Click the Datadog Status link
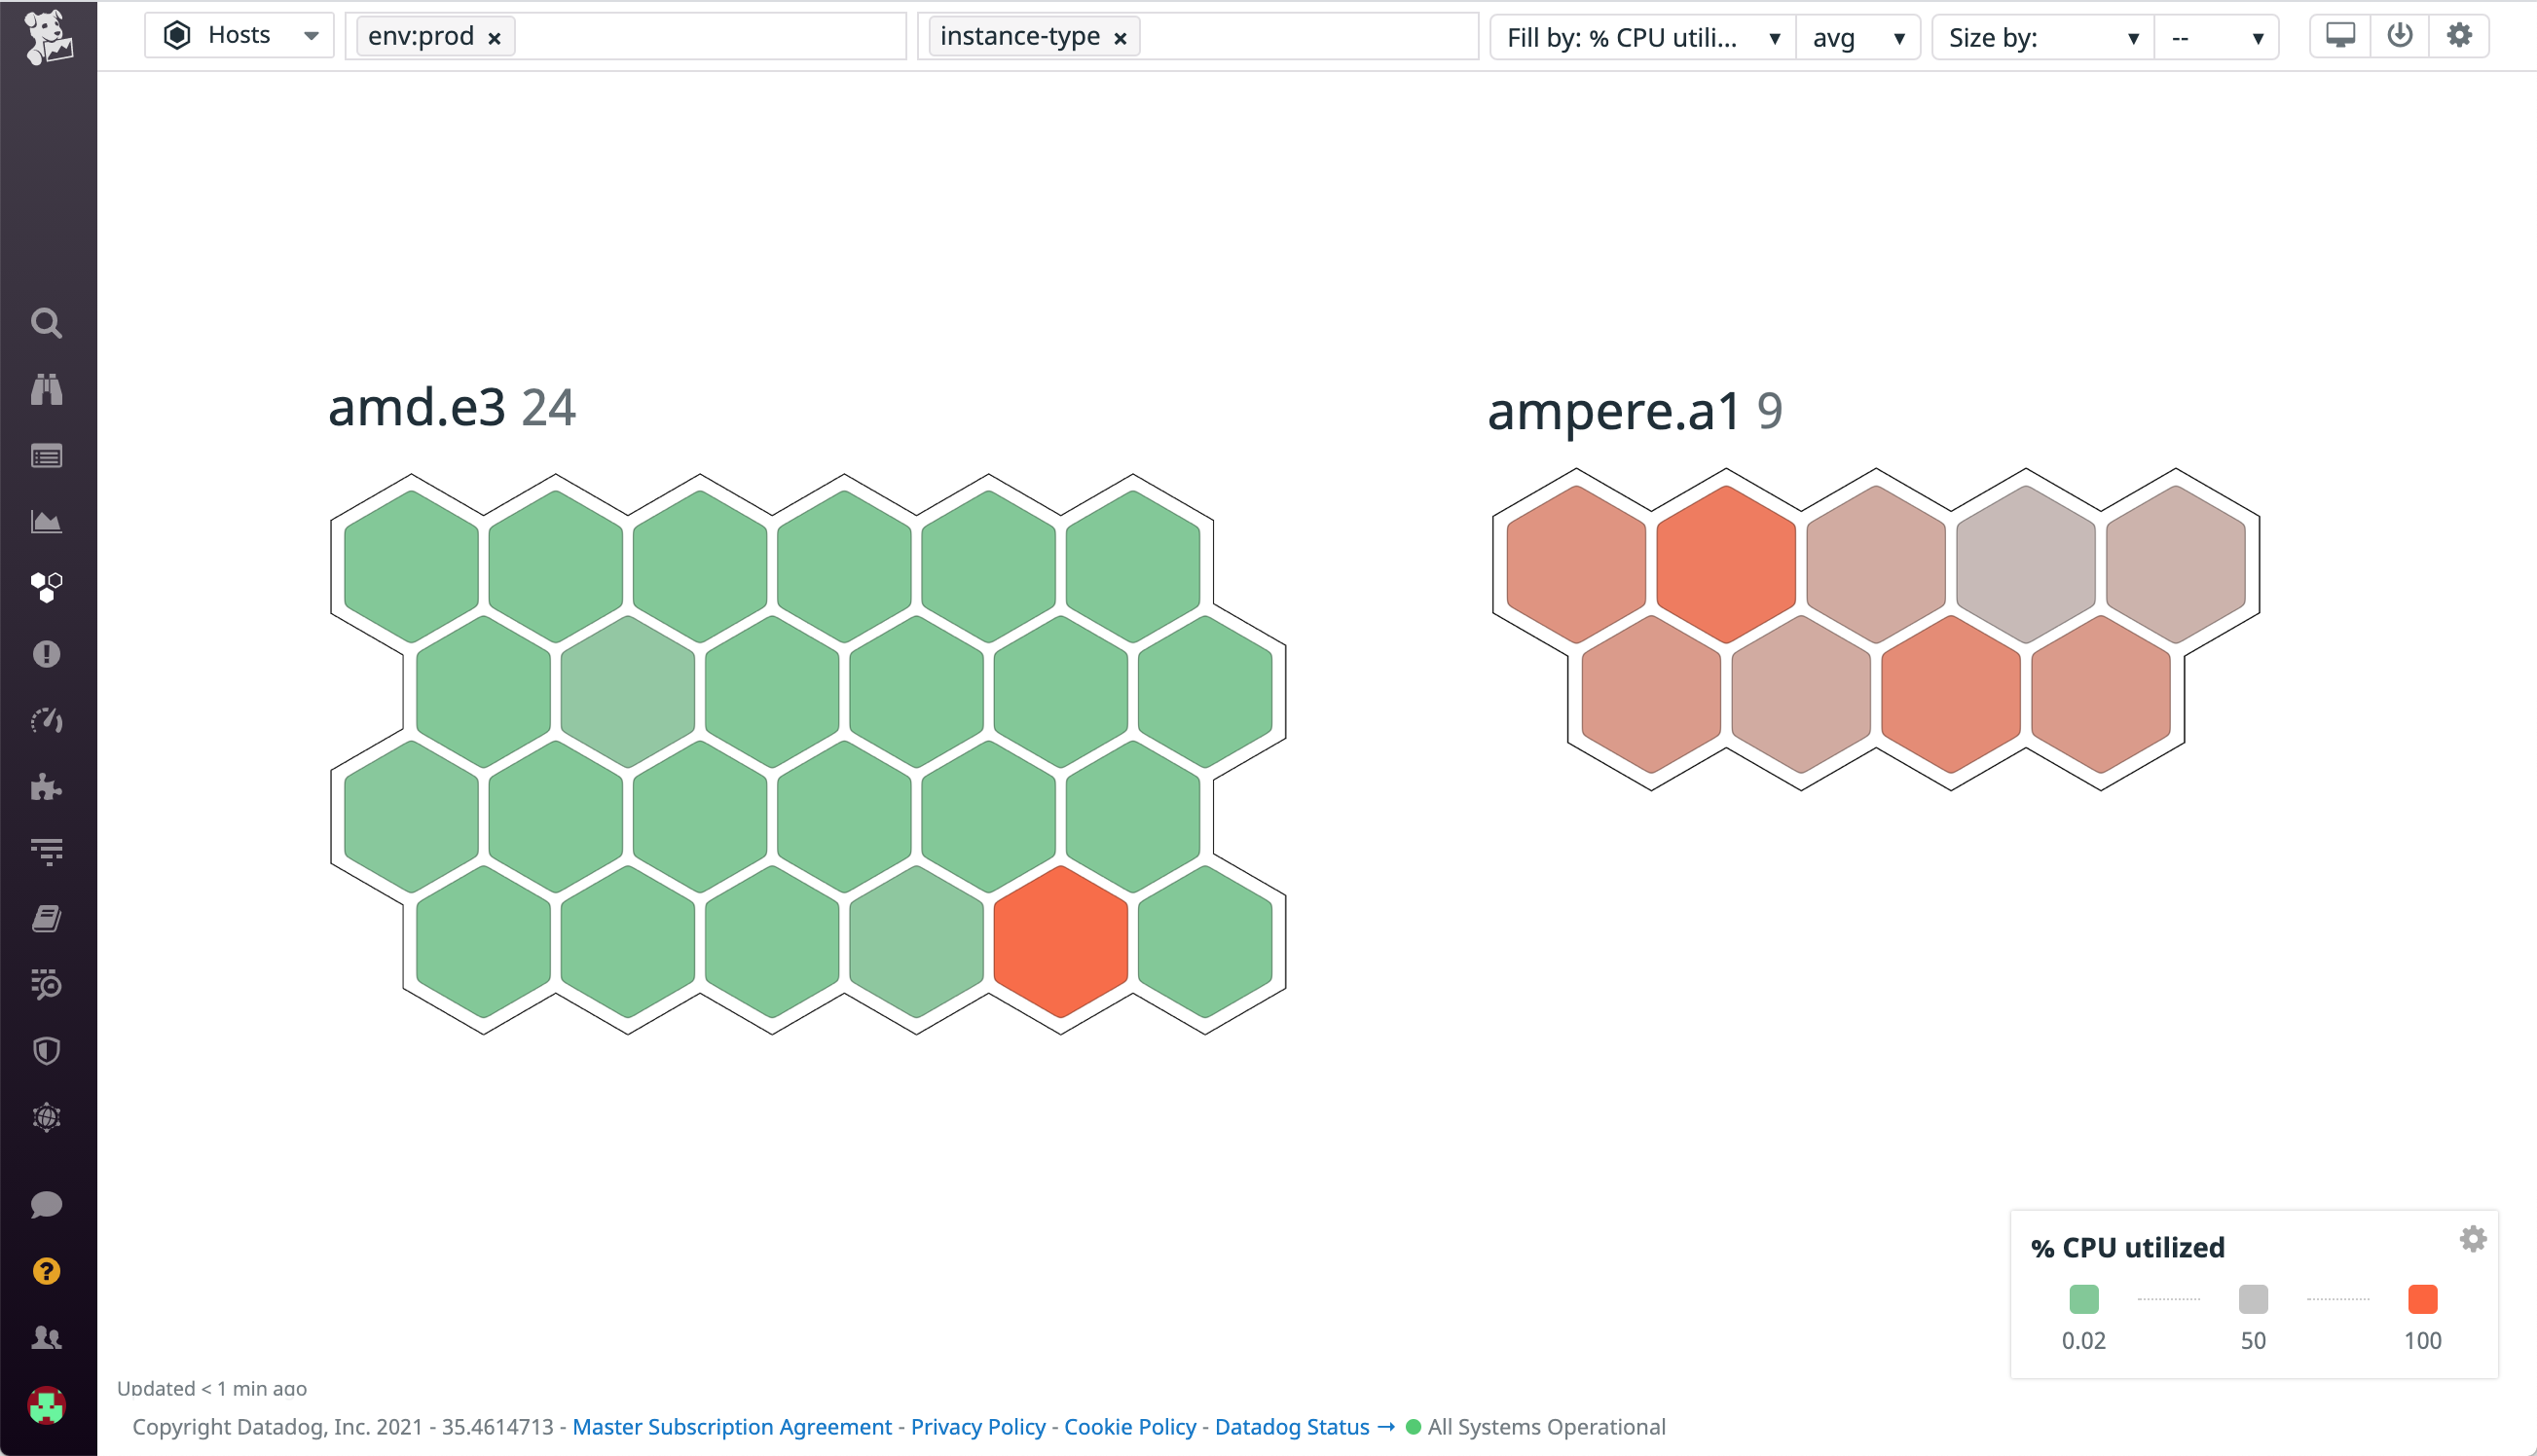 pos(1292,1427)
